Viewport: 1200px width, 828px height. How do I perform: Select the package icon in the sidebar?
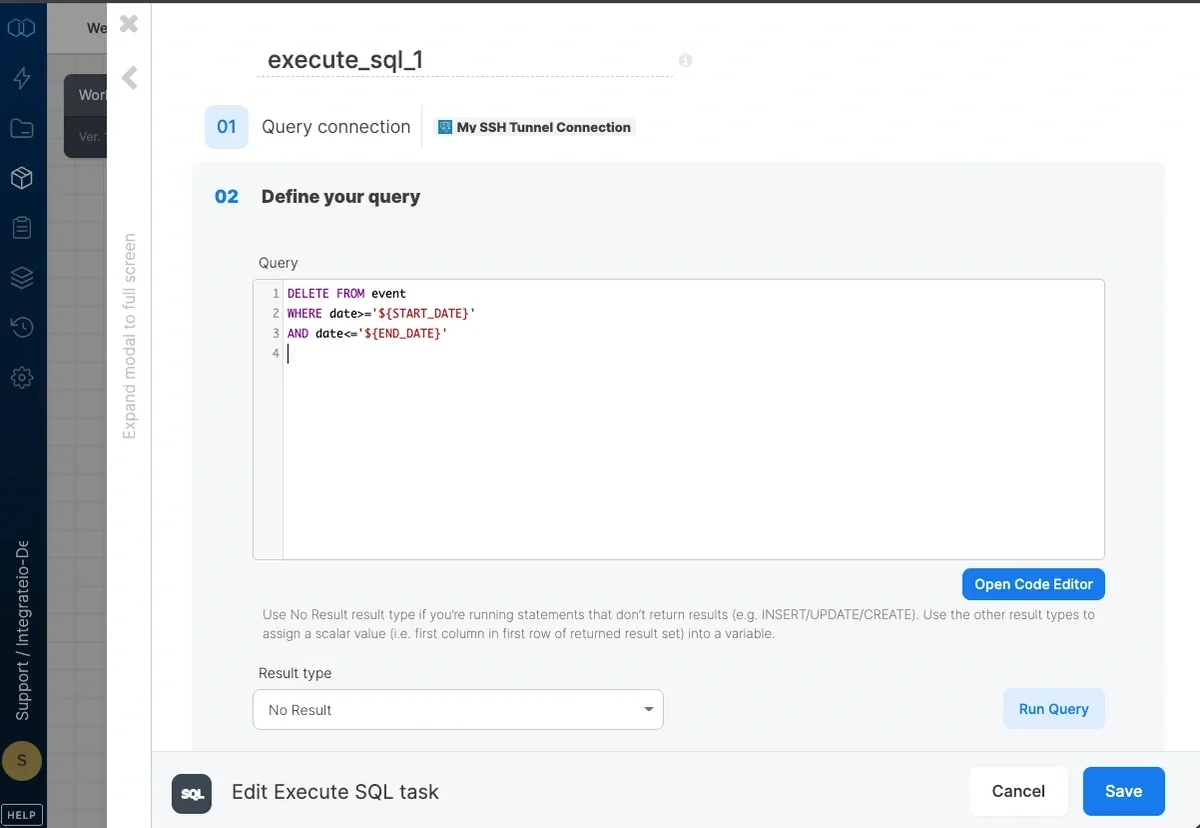point(22,178)
